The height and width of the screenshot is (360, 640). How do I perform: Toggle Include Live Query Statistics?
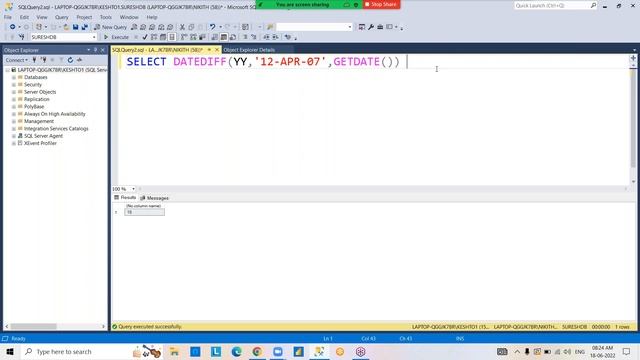coord(193,37)
